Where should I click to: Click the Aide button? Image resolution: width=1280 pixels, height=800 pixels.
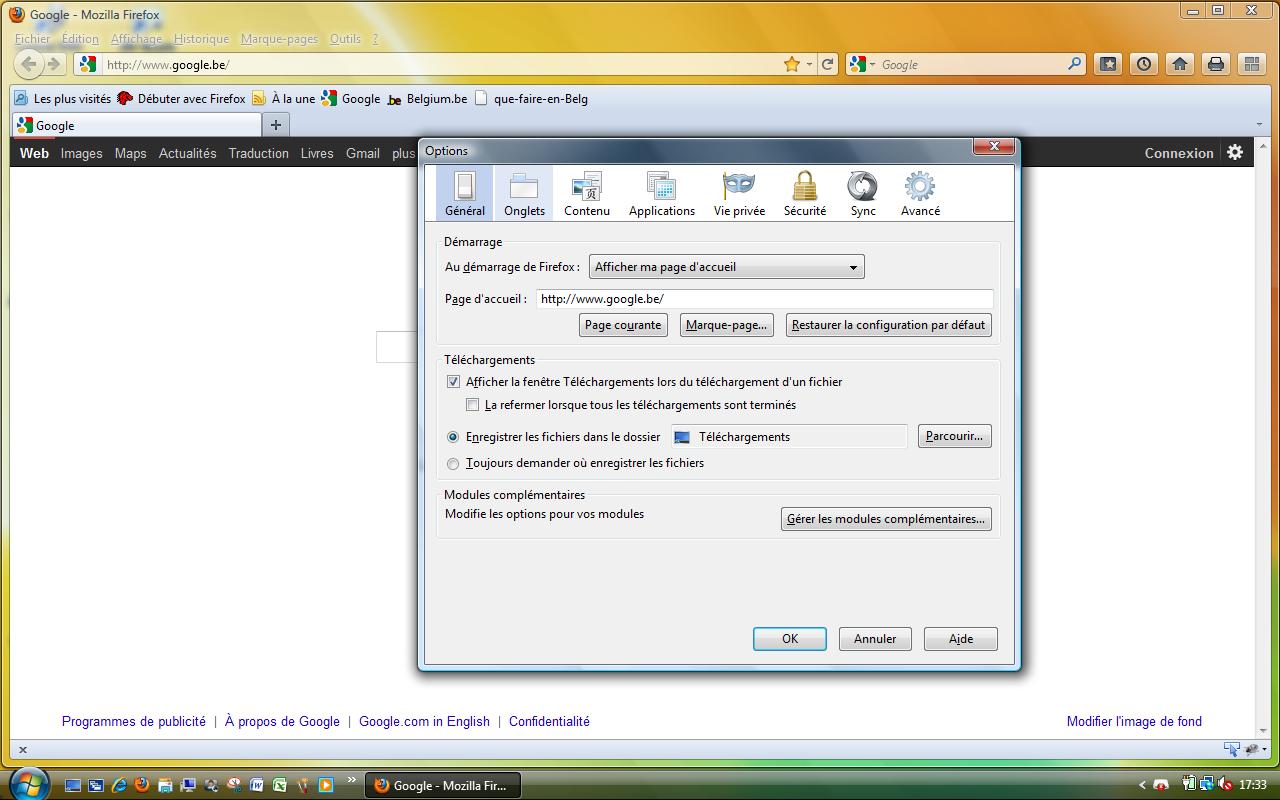(961, 639)
